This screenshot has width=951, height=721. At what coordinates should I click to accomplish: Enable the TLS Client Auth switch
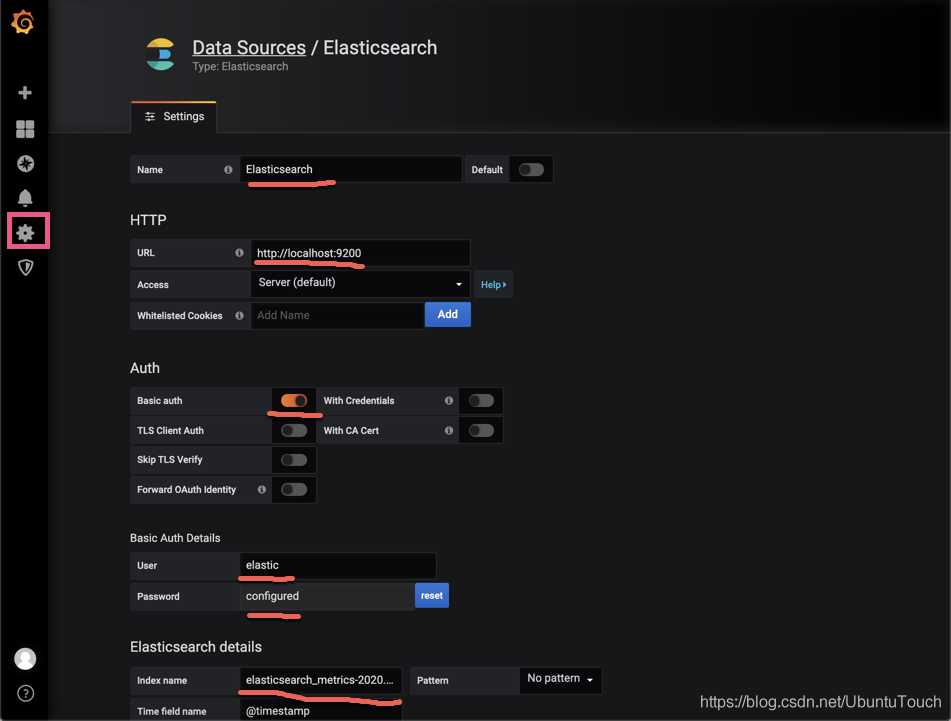point(294,431)
